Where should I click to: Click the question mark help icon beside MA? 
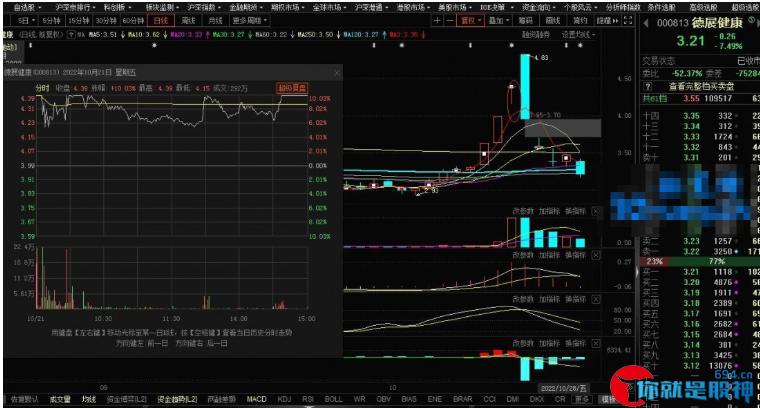71,34
